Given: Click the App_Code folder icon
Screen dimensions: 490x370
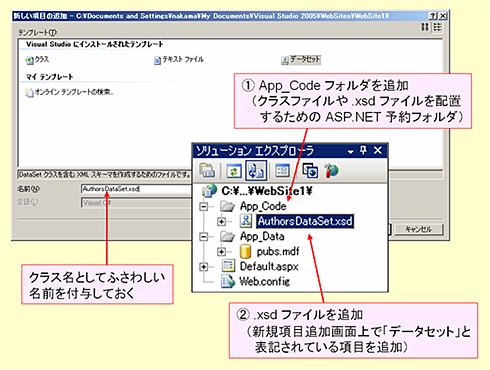Looking at the screenshot, I should (x=227, y=206).
